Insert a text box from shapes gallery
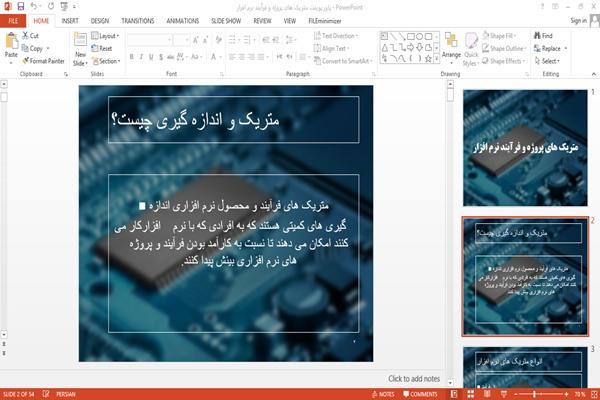This screenshot has width=600, height=400. [x=384, y=36]
